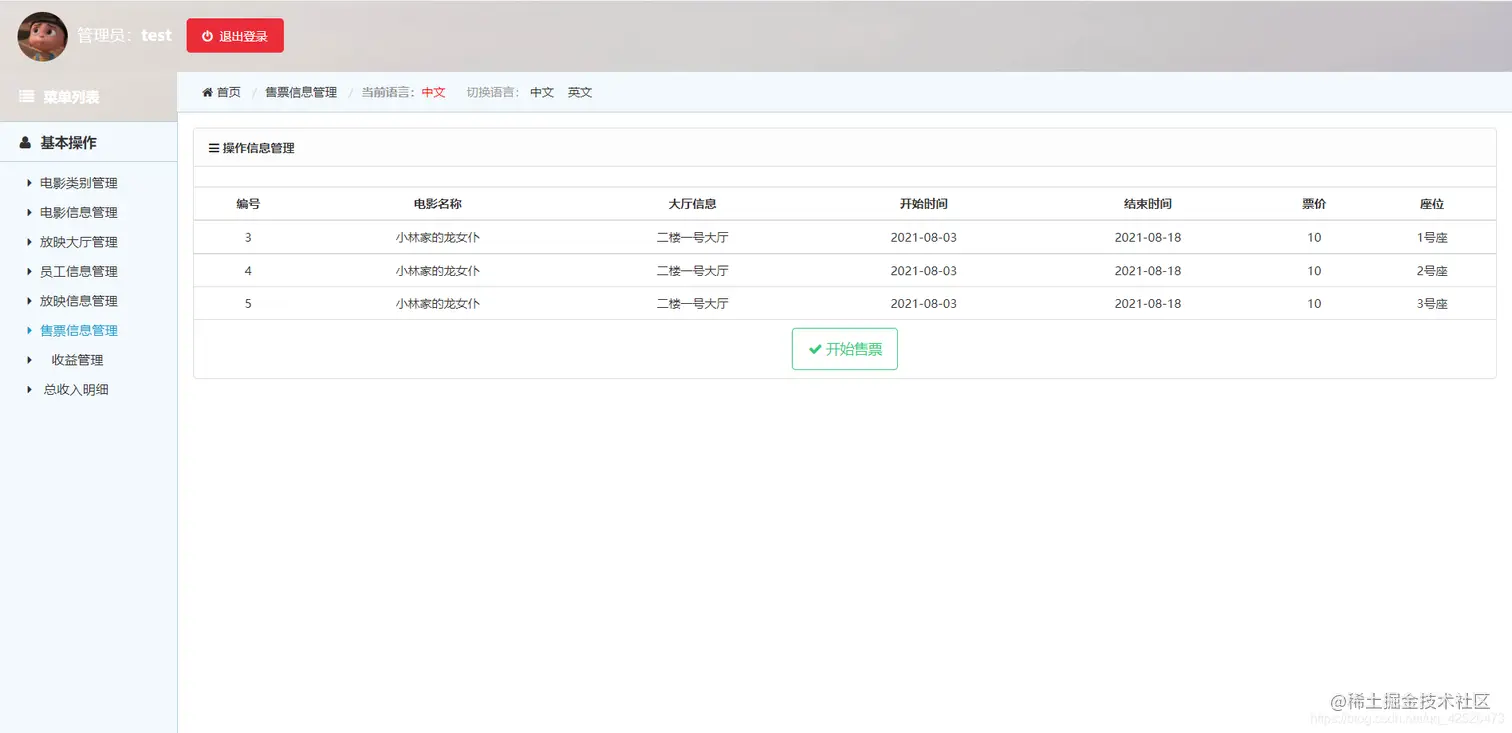Click the 电影名称 column header
The width and height of the screenshot is (1512, 733).
pos(438,204)
